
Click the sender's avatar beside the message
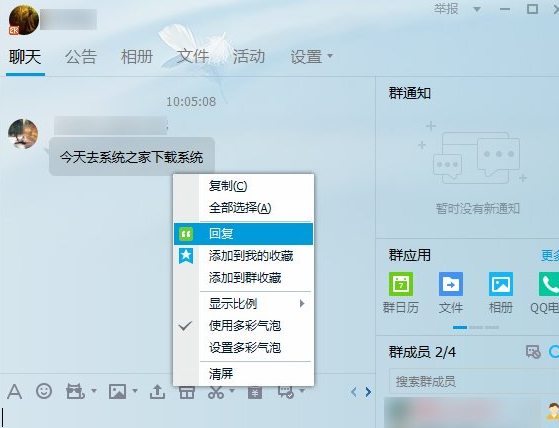[x=23, y=134]
